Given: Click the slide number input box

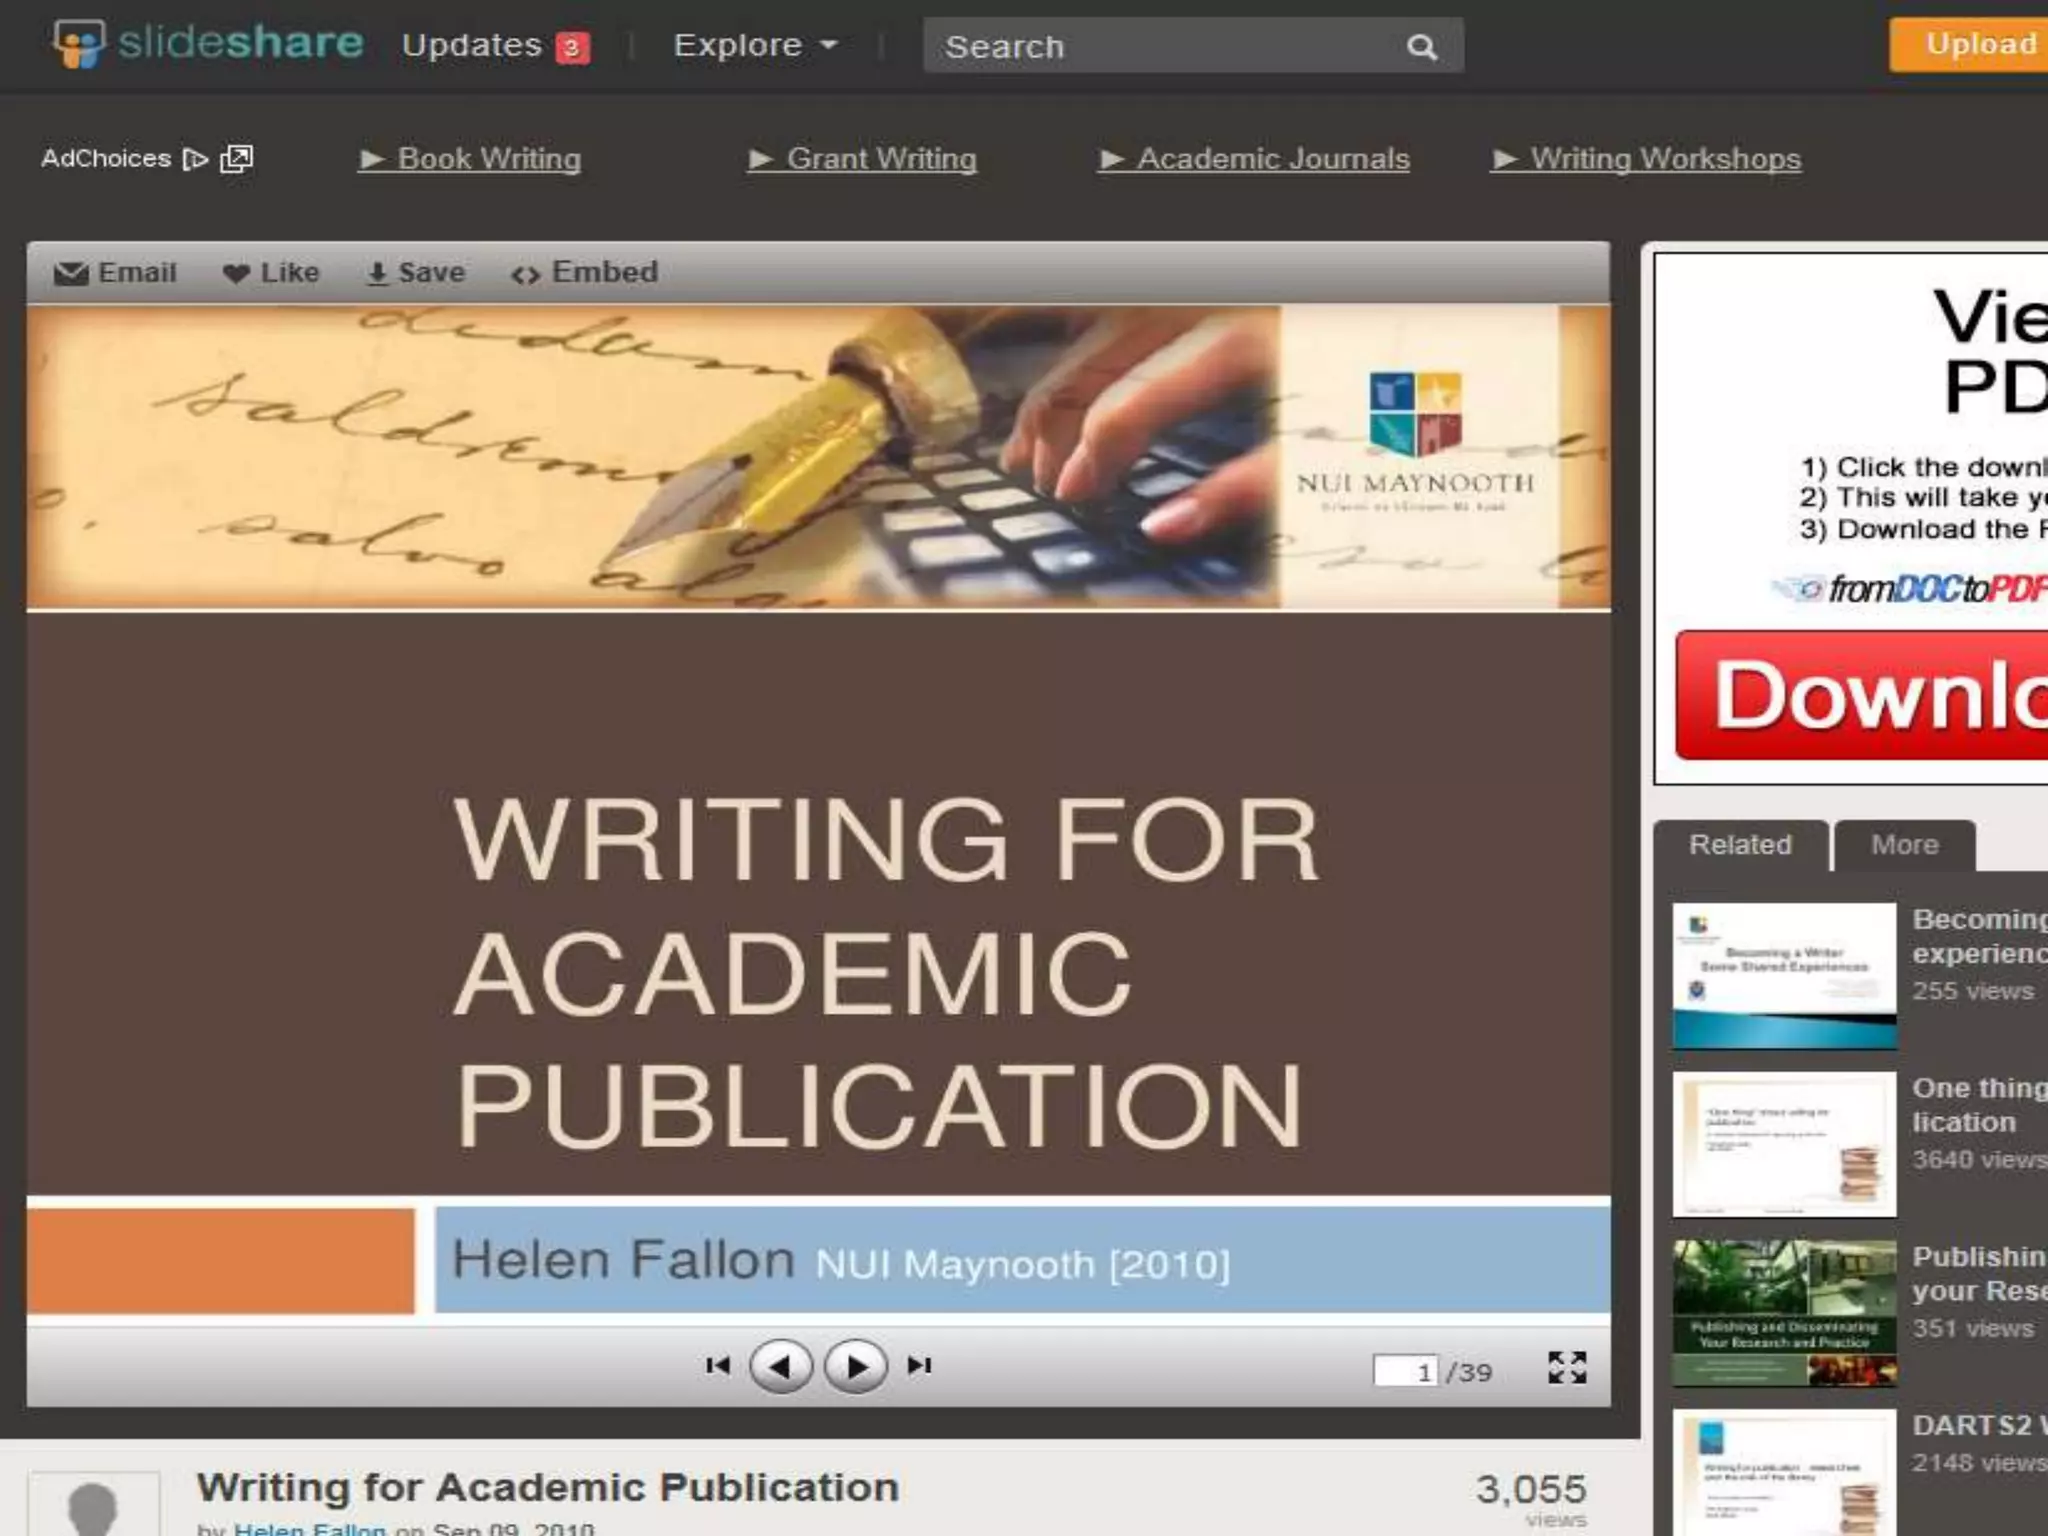Looking at the screenshot, I should [x=1405, y=1371].
